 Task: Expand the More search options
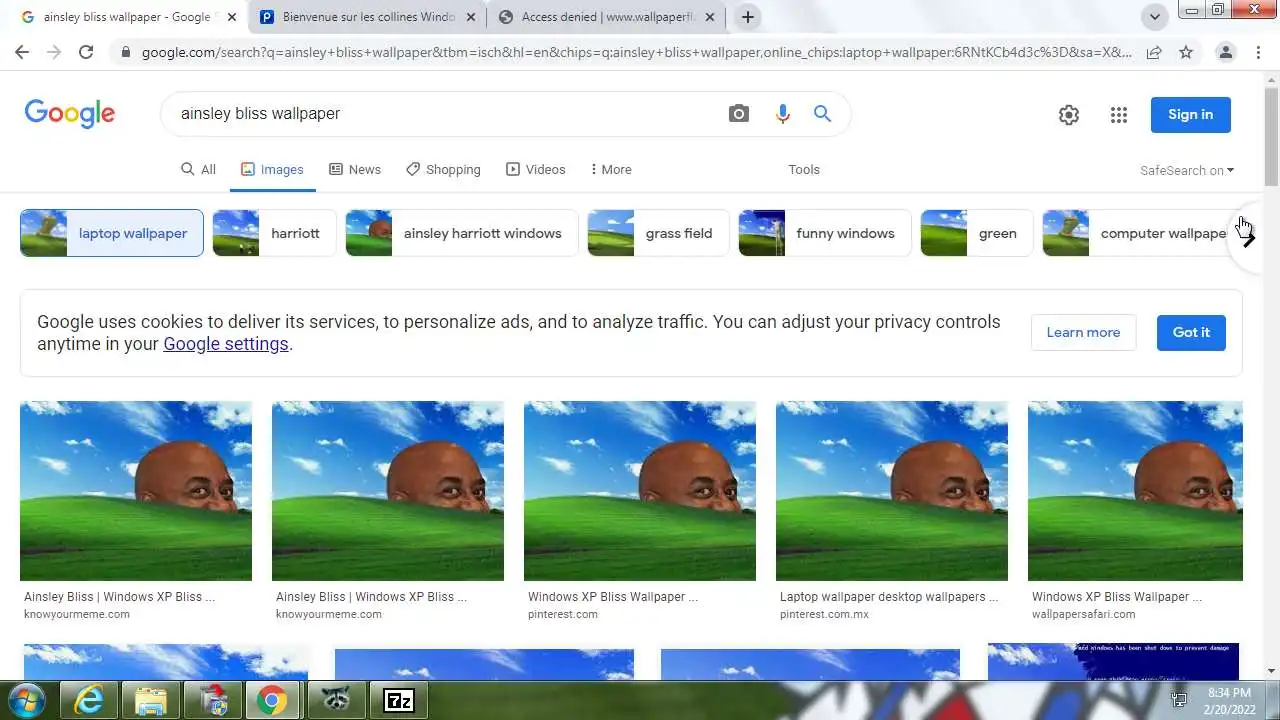611,170
